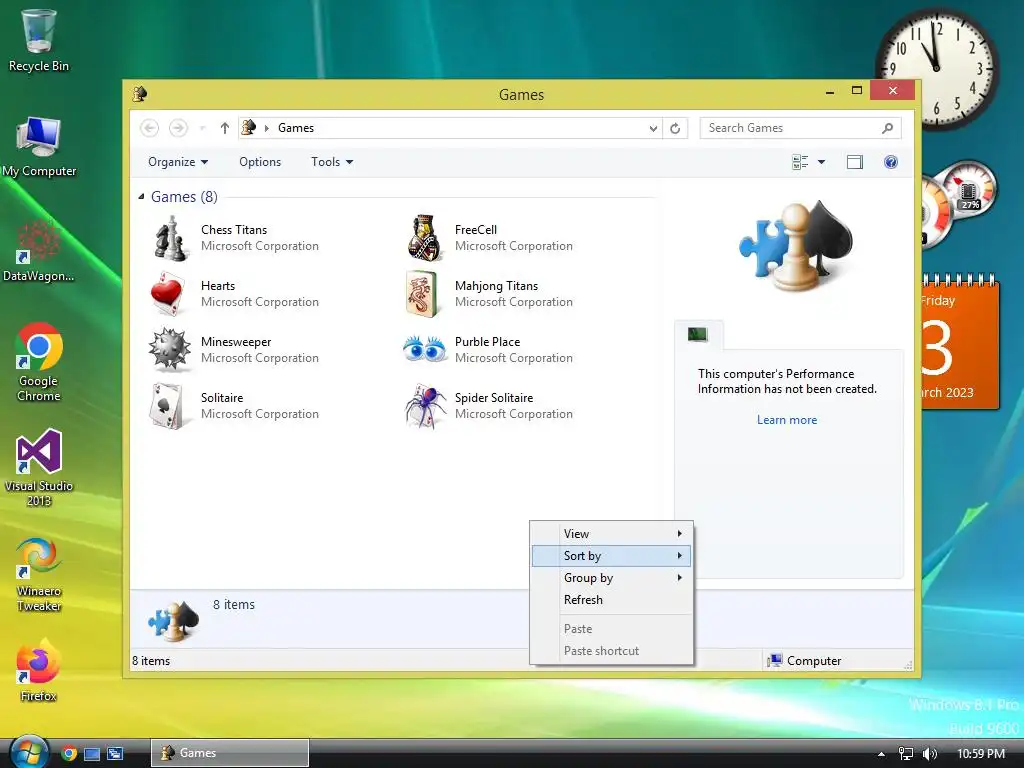
Task: Click the Search Games input field
Action: pos(800,128)
